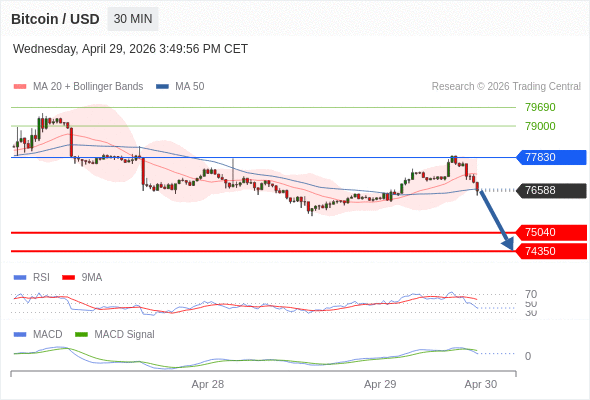Click the 74350 red support price tag
The image size is (590, 400).
551,251
